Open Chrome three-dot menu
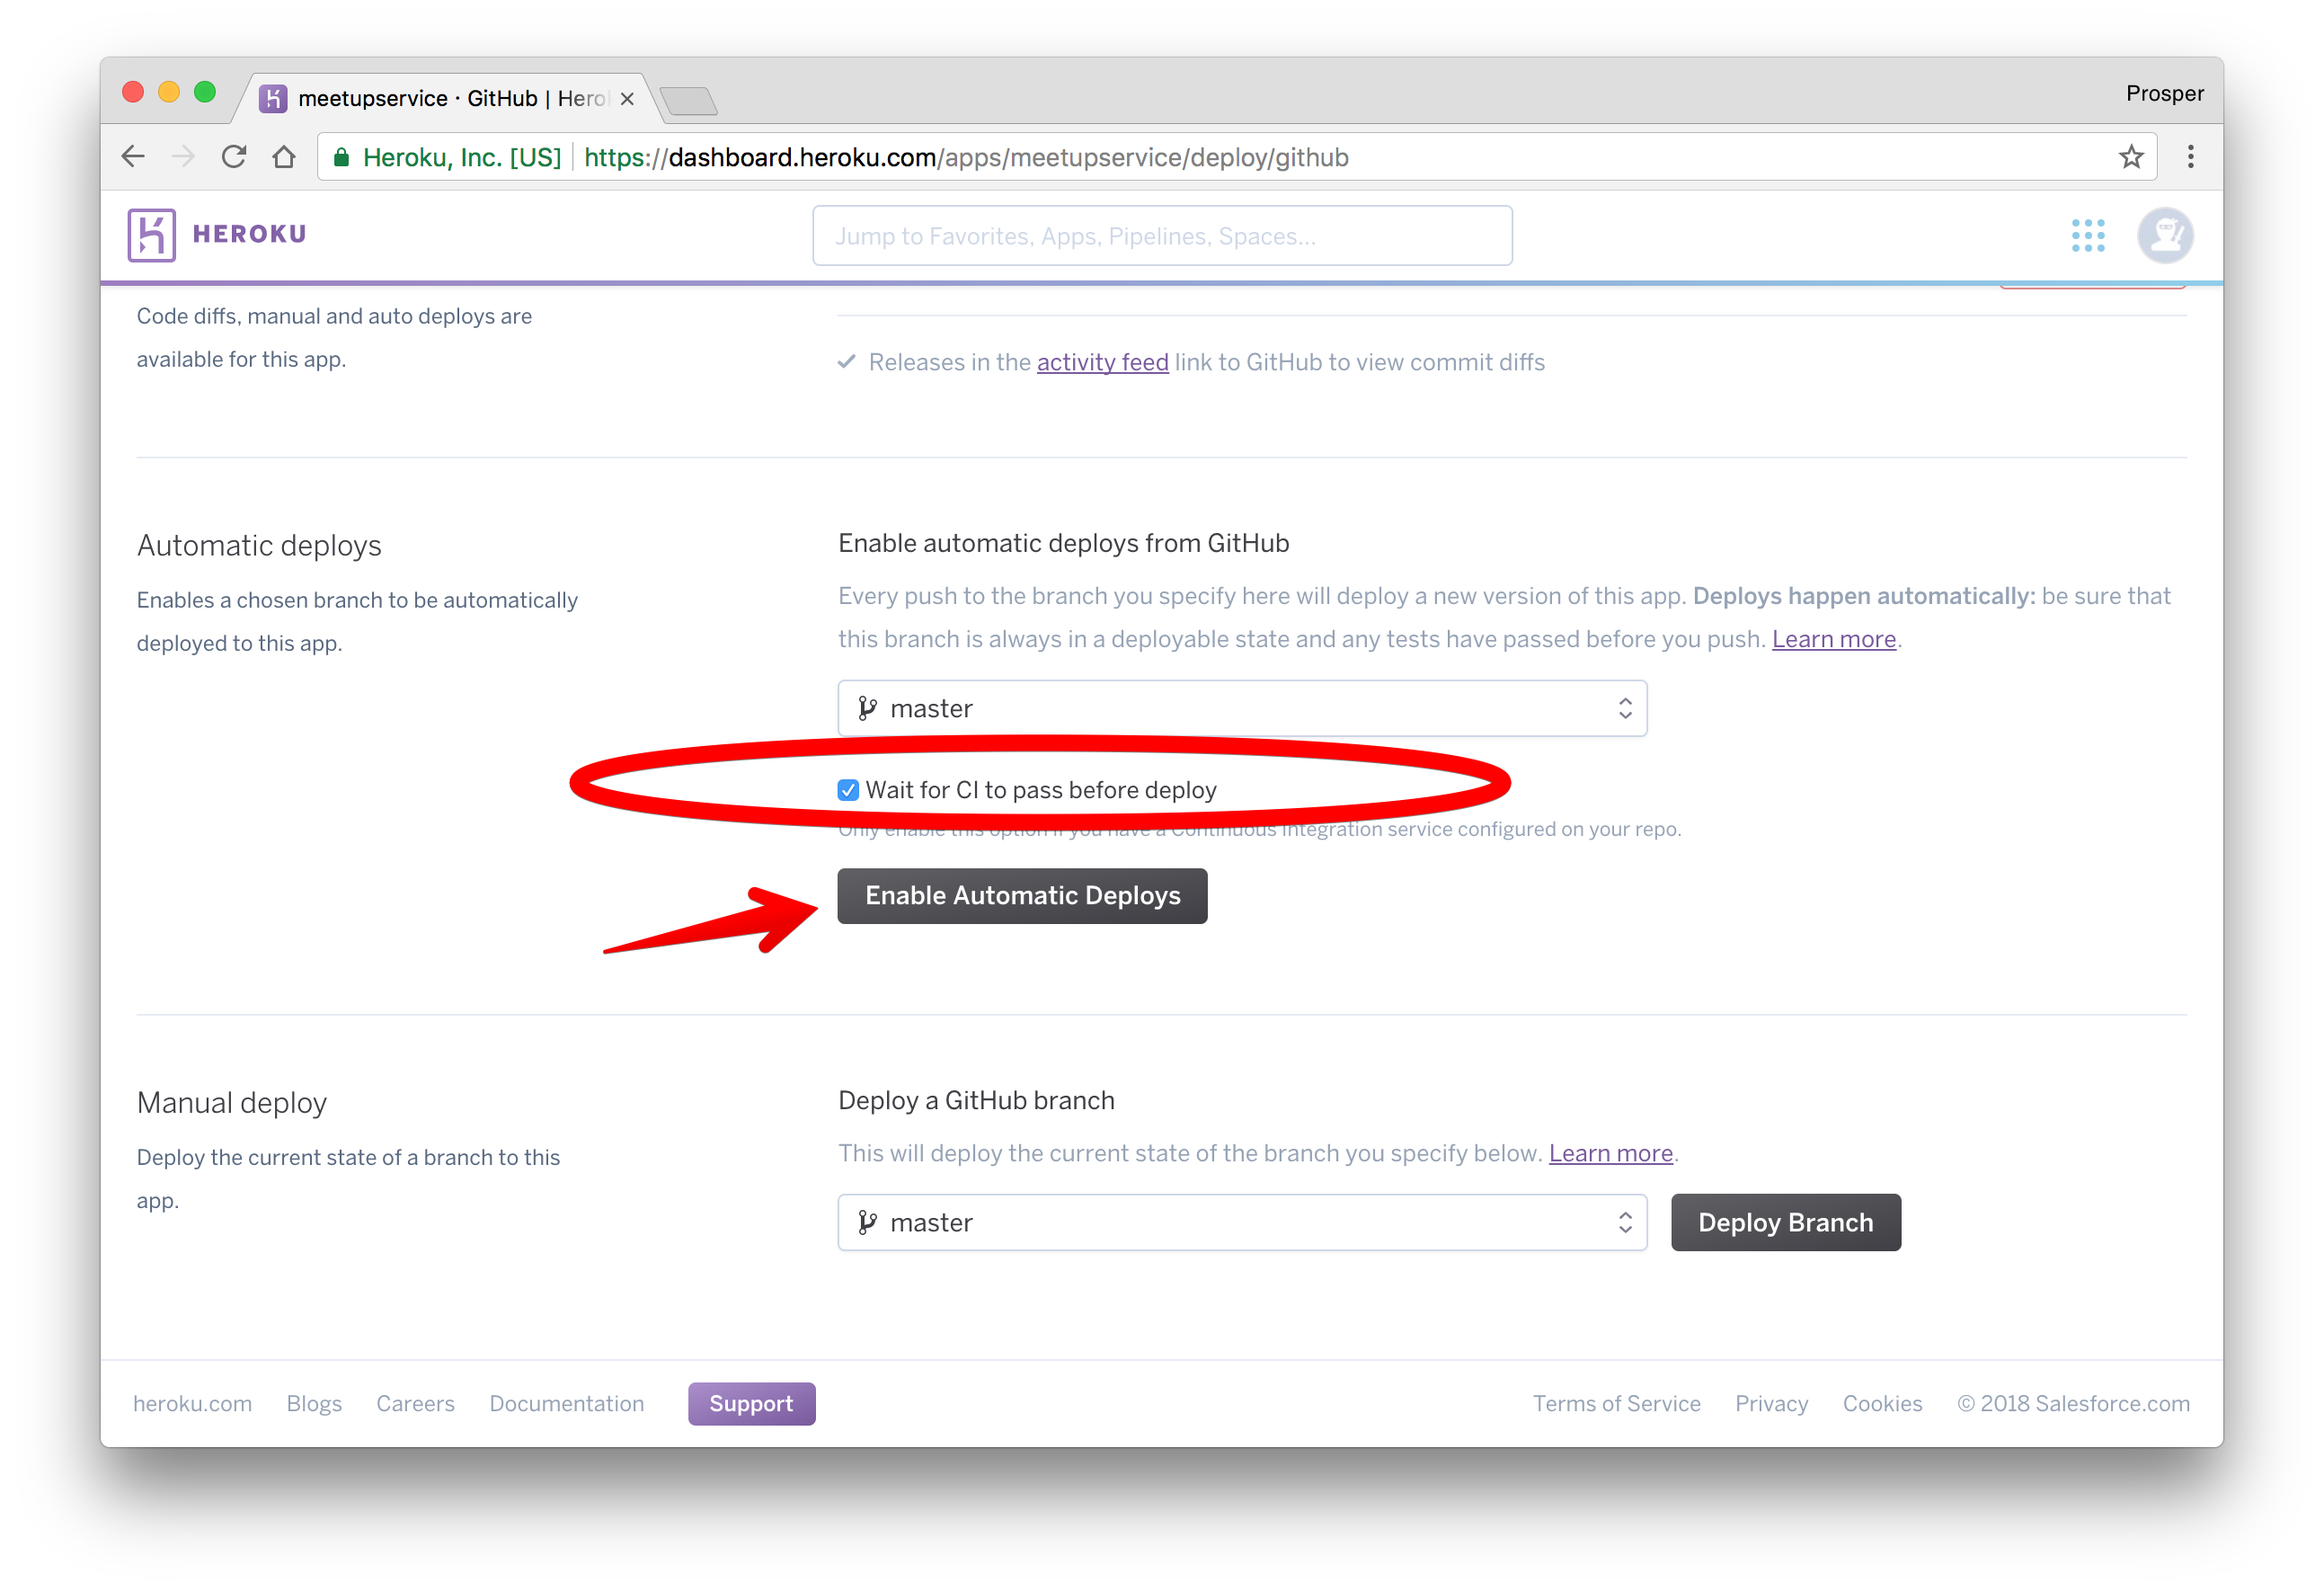 [x=2190, y=157]
